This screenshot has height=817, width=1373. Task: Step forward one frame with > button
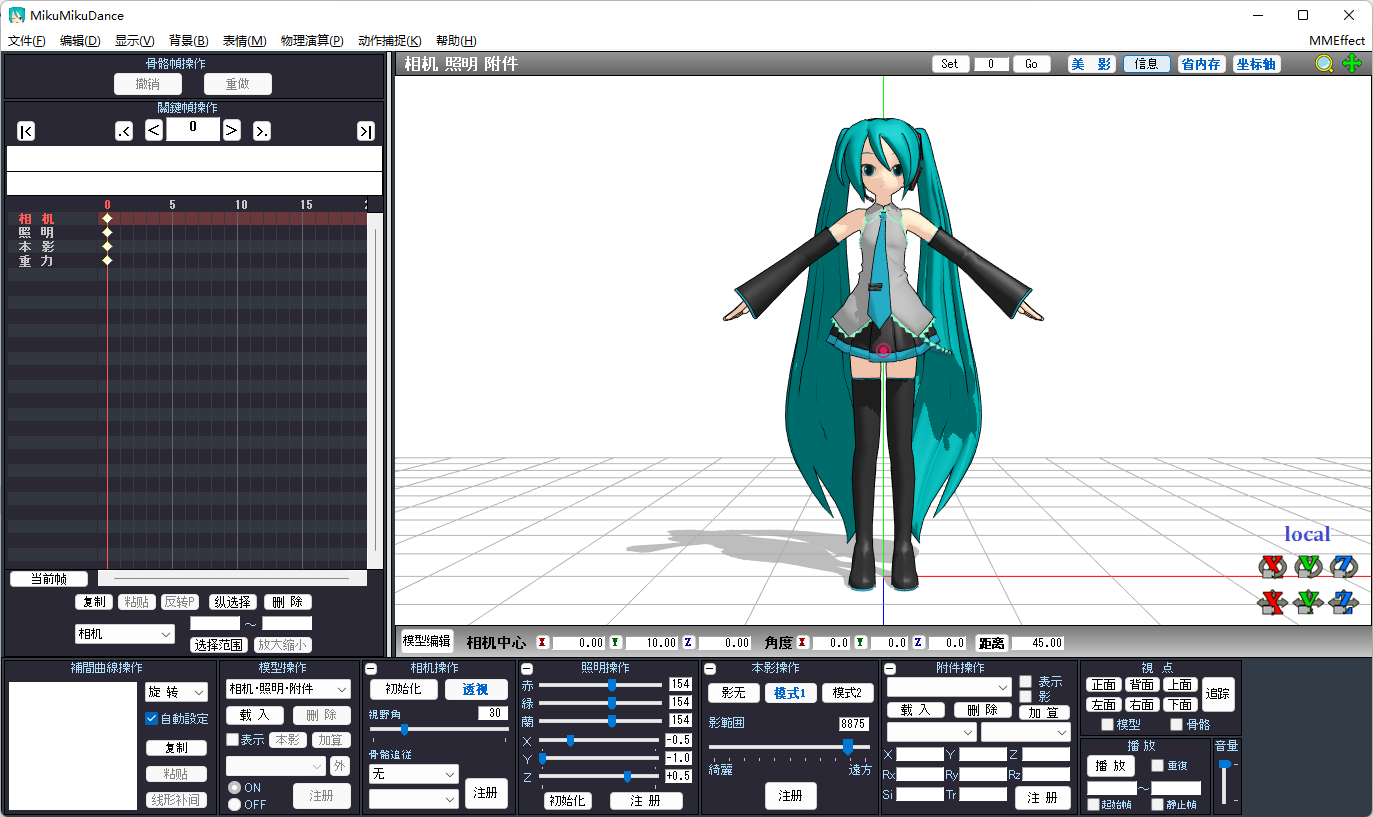click(231, 130)
